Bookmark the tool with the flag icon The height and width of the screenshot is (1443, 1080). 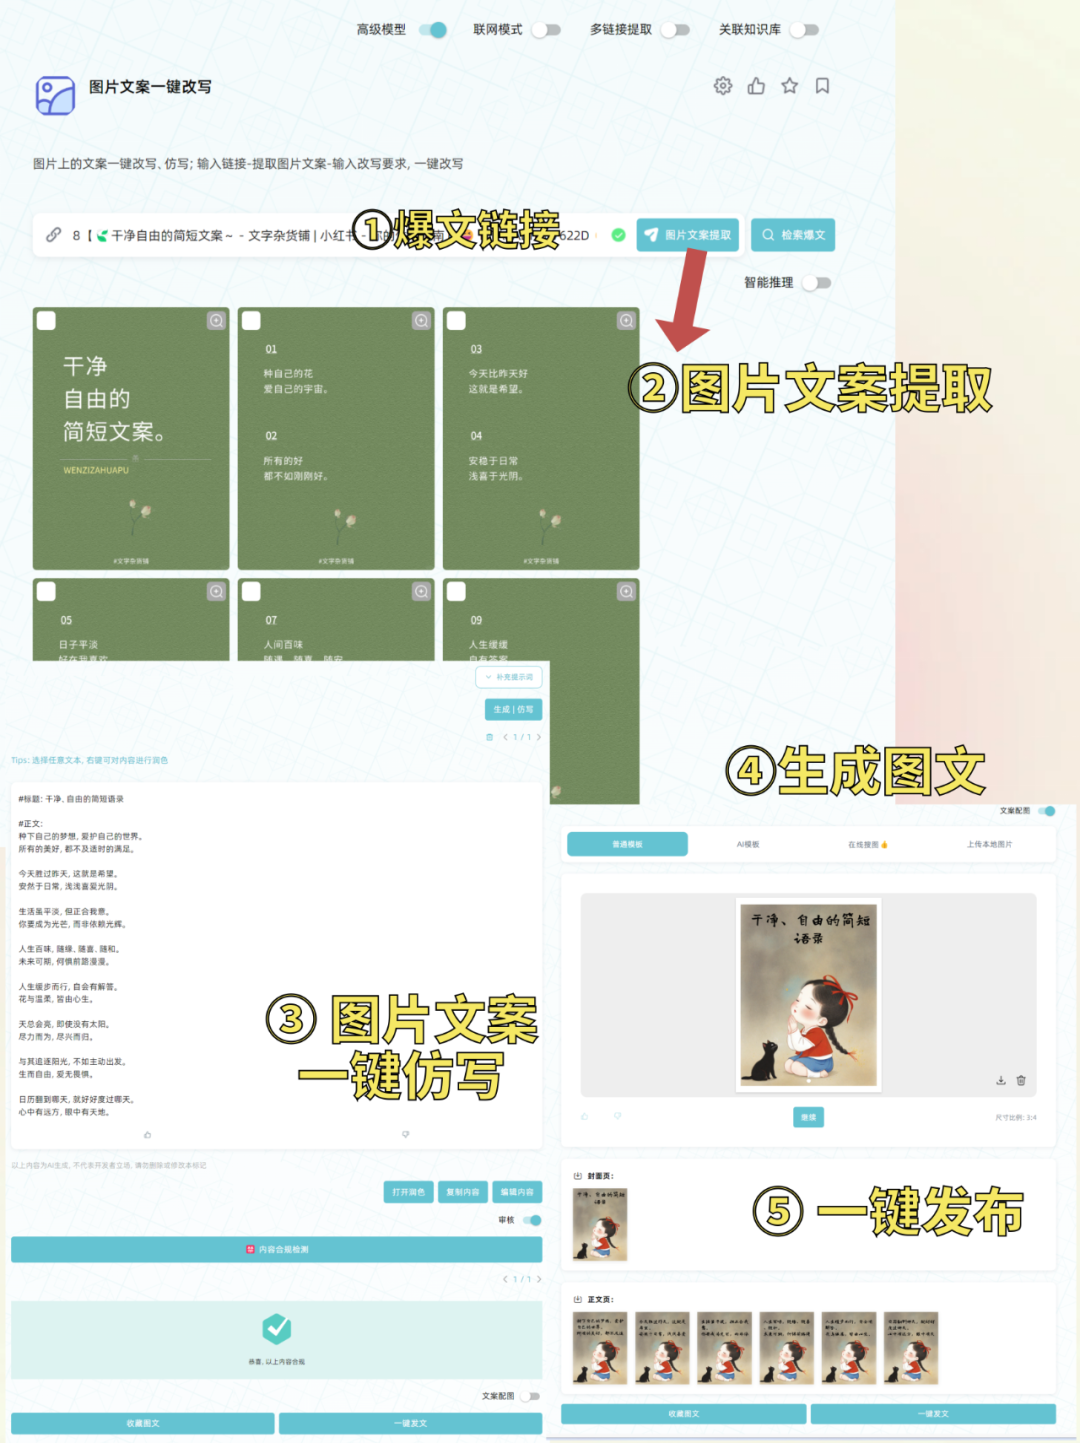pyautogui.click(x=822, y=86)
